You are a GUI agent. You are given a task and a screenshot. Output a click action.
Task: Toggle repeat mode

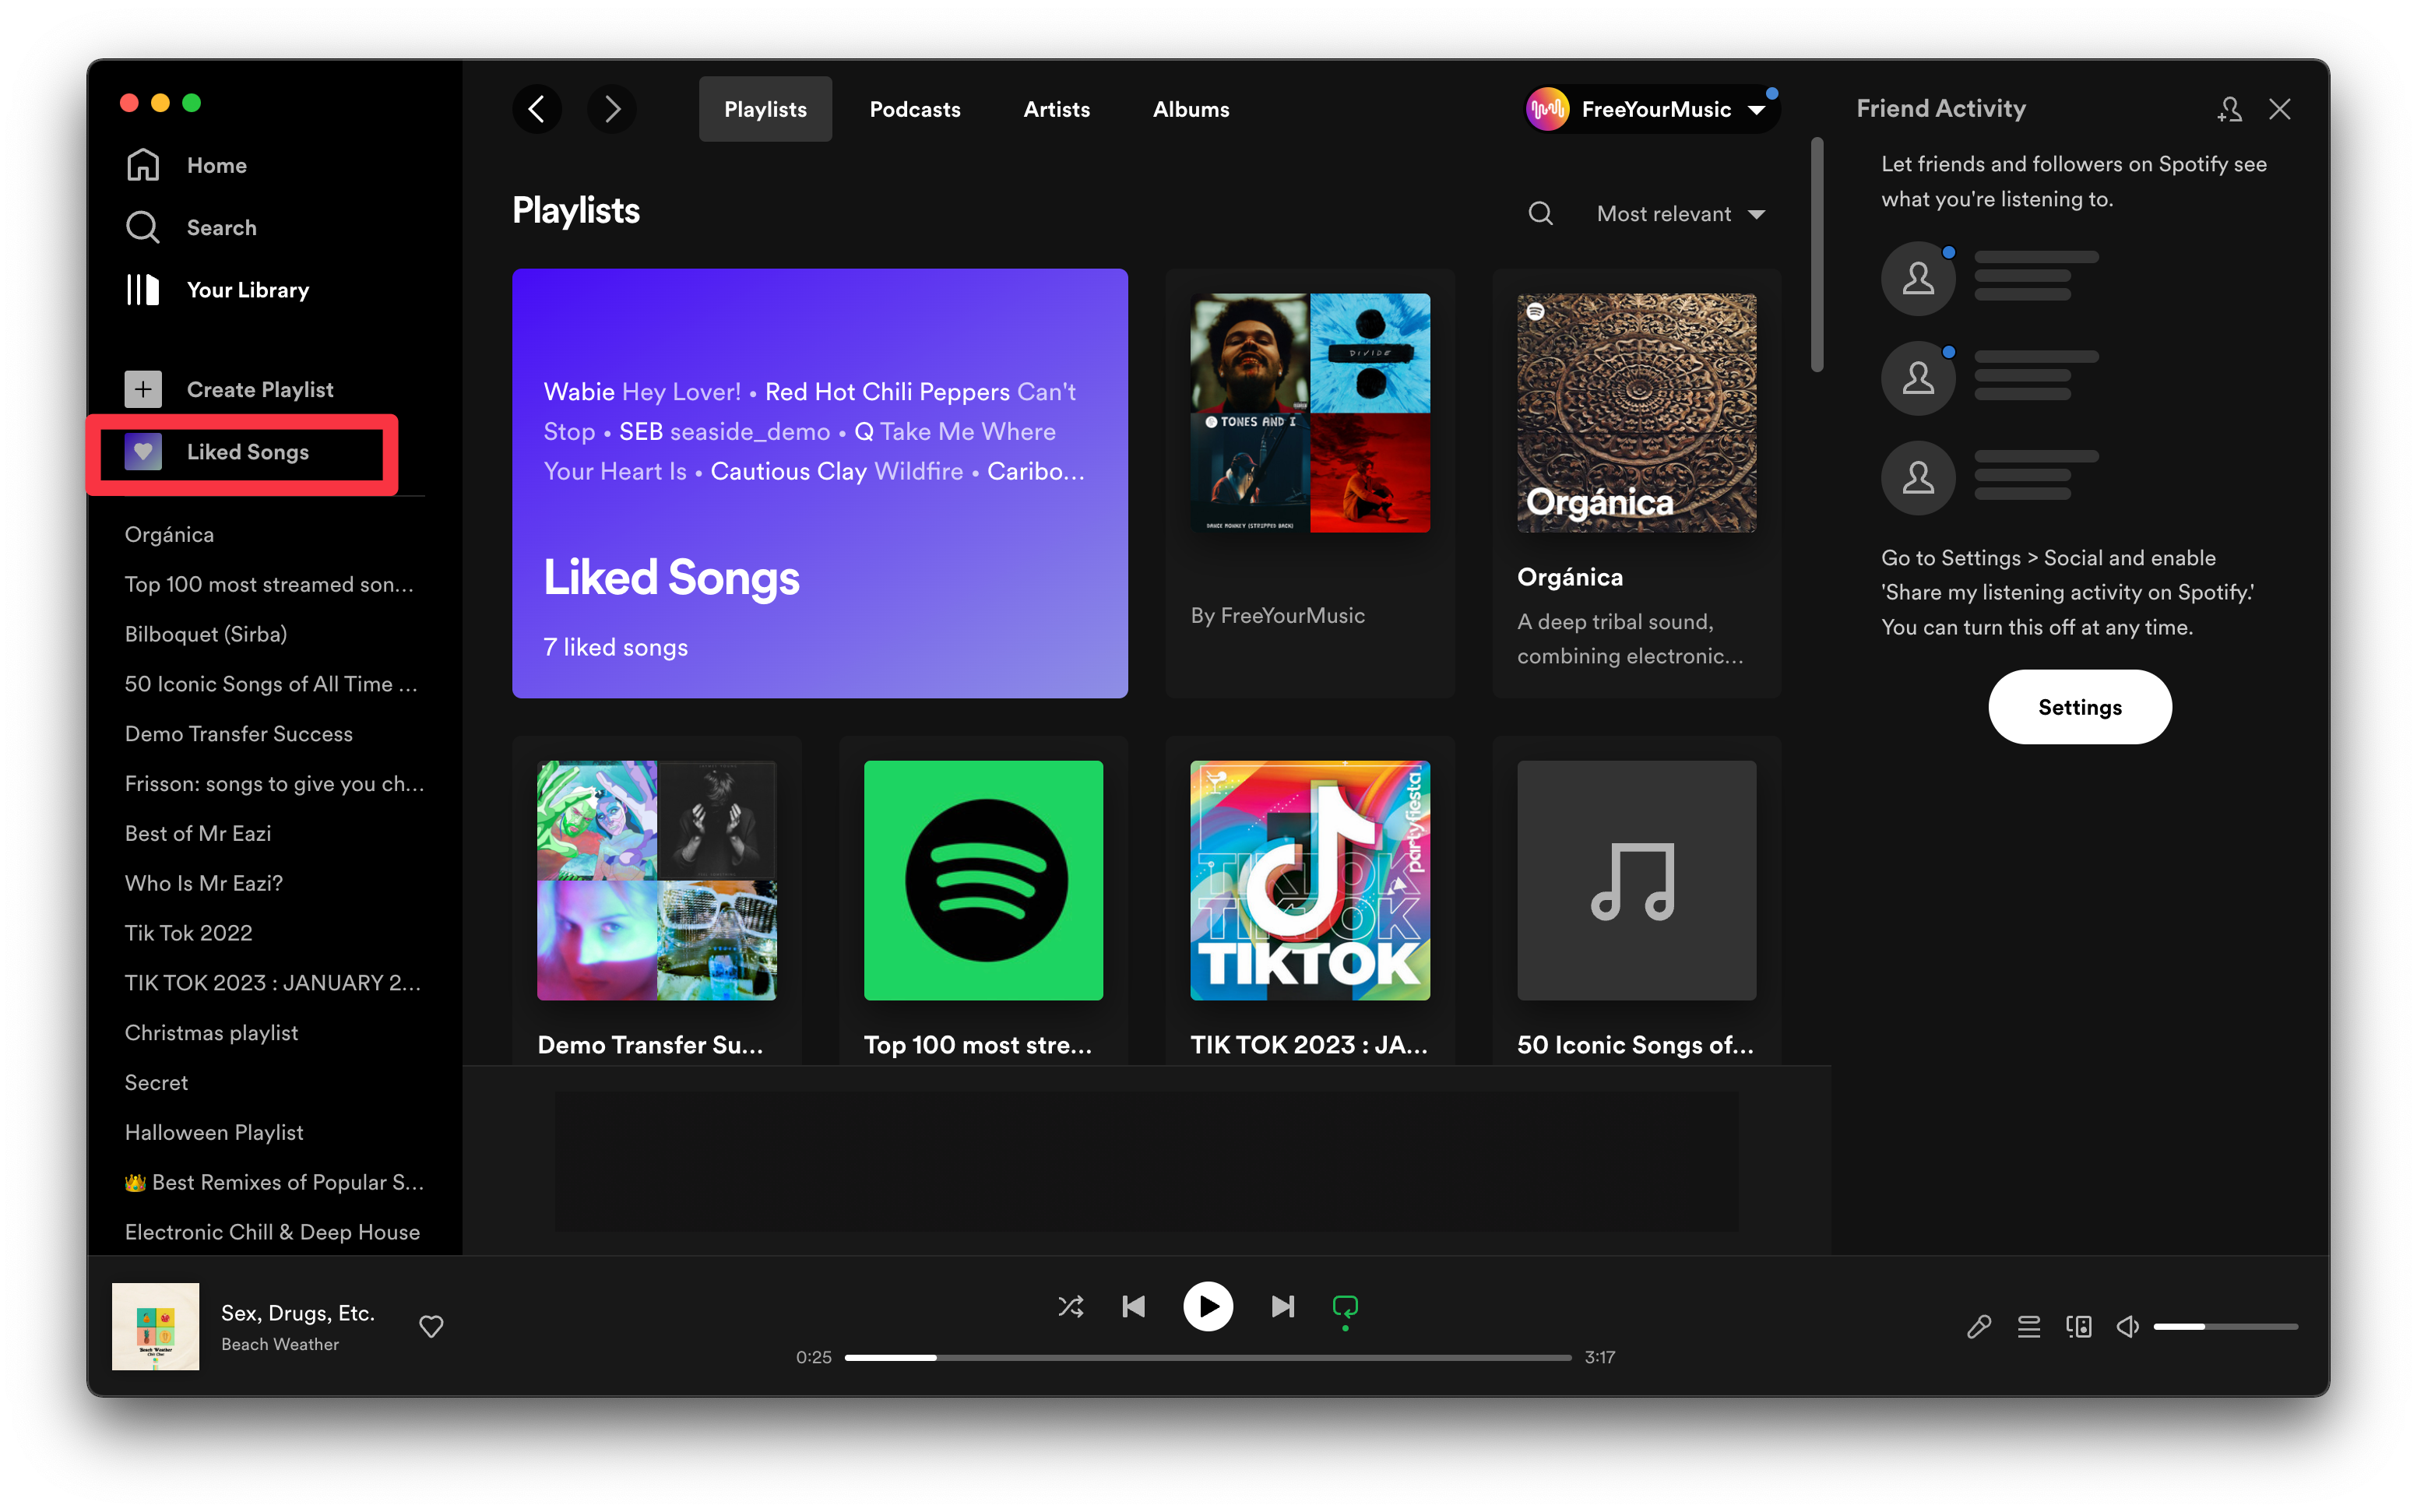1345,1307
